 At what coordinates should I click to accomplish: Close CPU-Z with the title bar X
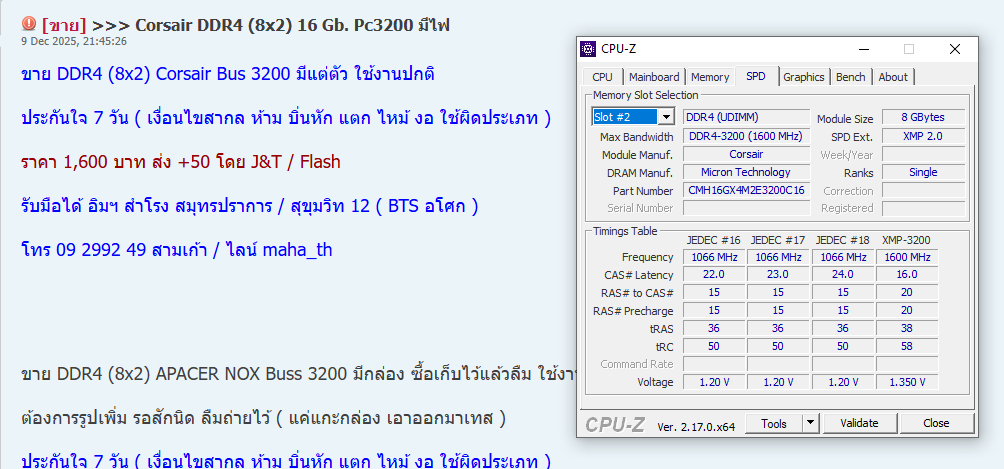[x=955, y=48]
